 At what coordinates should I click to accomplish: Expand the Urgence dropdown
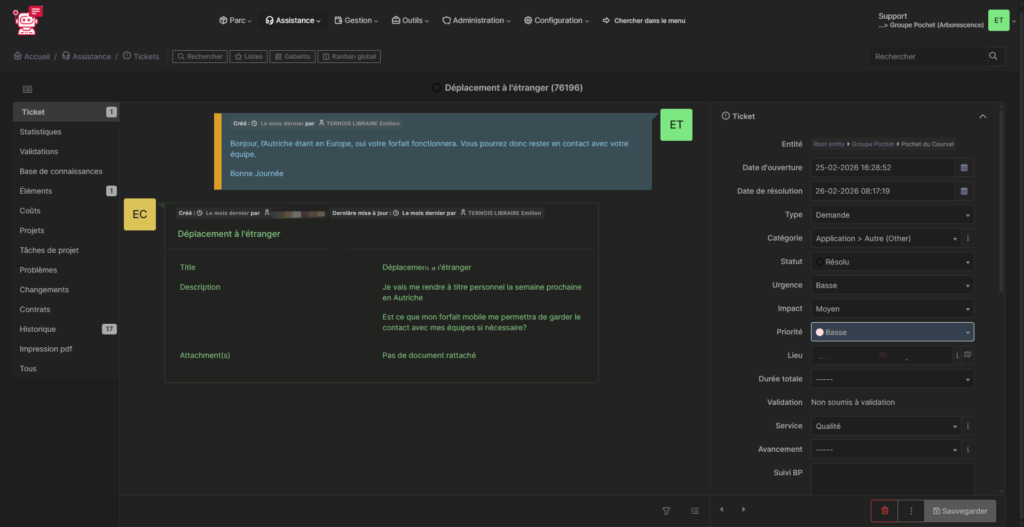(x=891, y=285)
